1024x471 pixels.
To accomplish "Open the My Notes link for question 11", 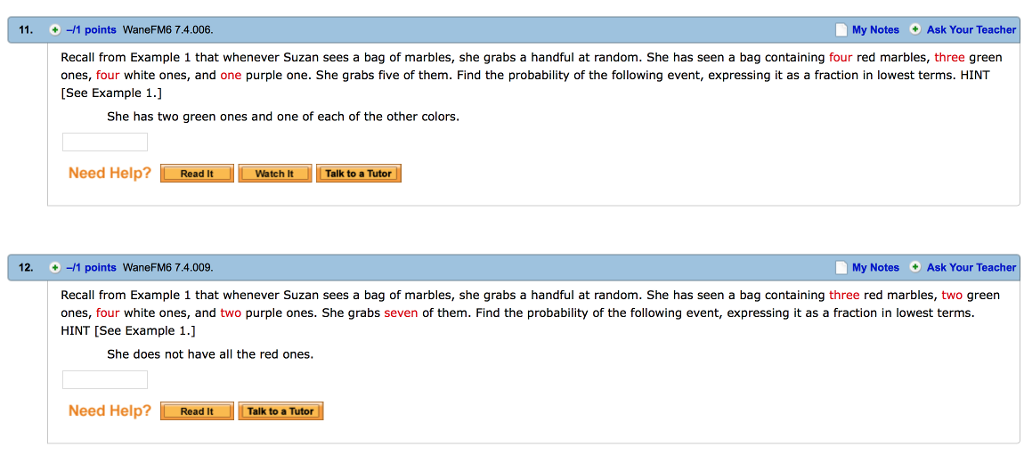I will tap(875, 30).
